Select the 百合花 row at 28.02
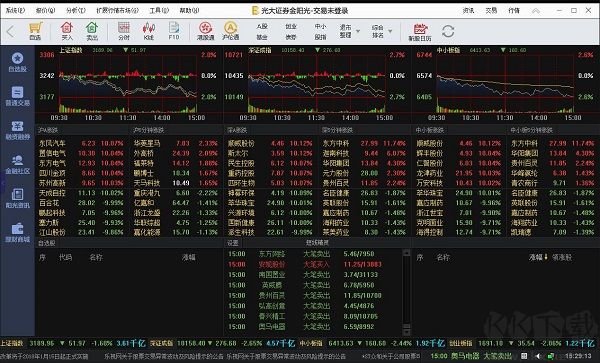600x363 pixels. 82,203
